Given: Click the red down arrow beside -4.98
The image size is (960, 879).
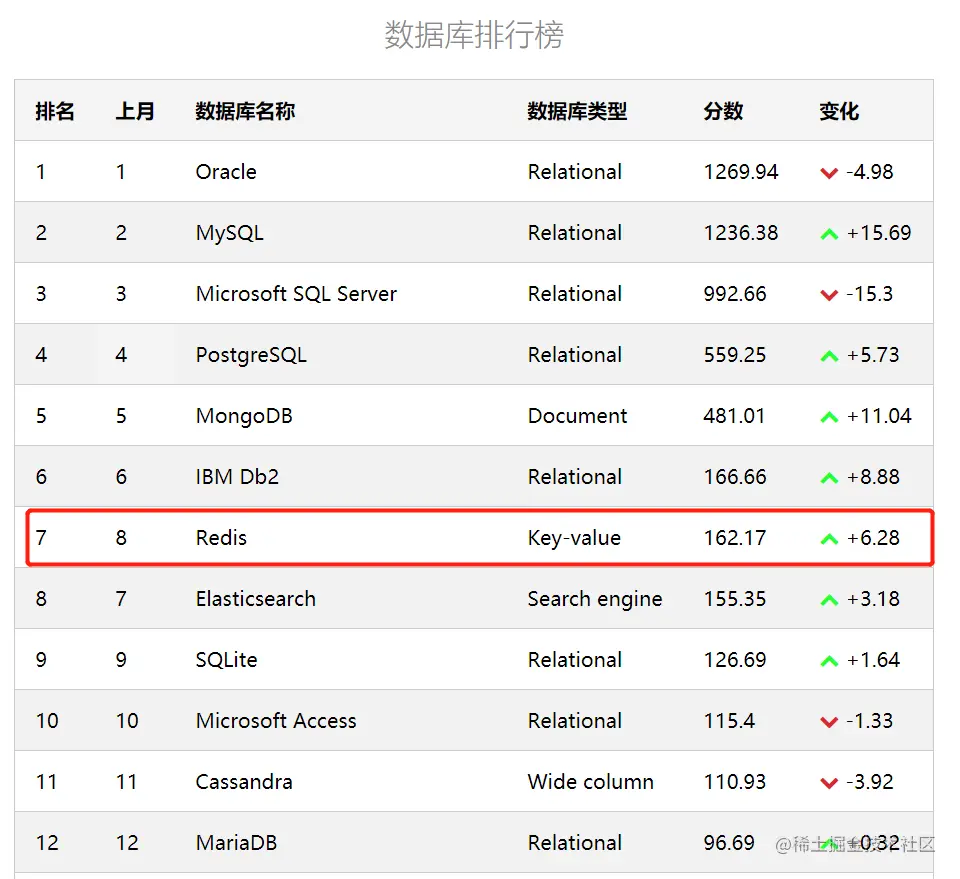Looking at the screenshot, I should (829, 173).
